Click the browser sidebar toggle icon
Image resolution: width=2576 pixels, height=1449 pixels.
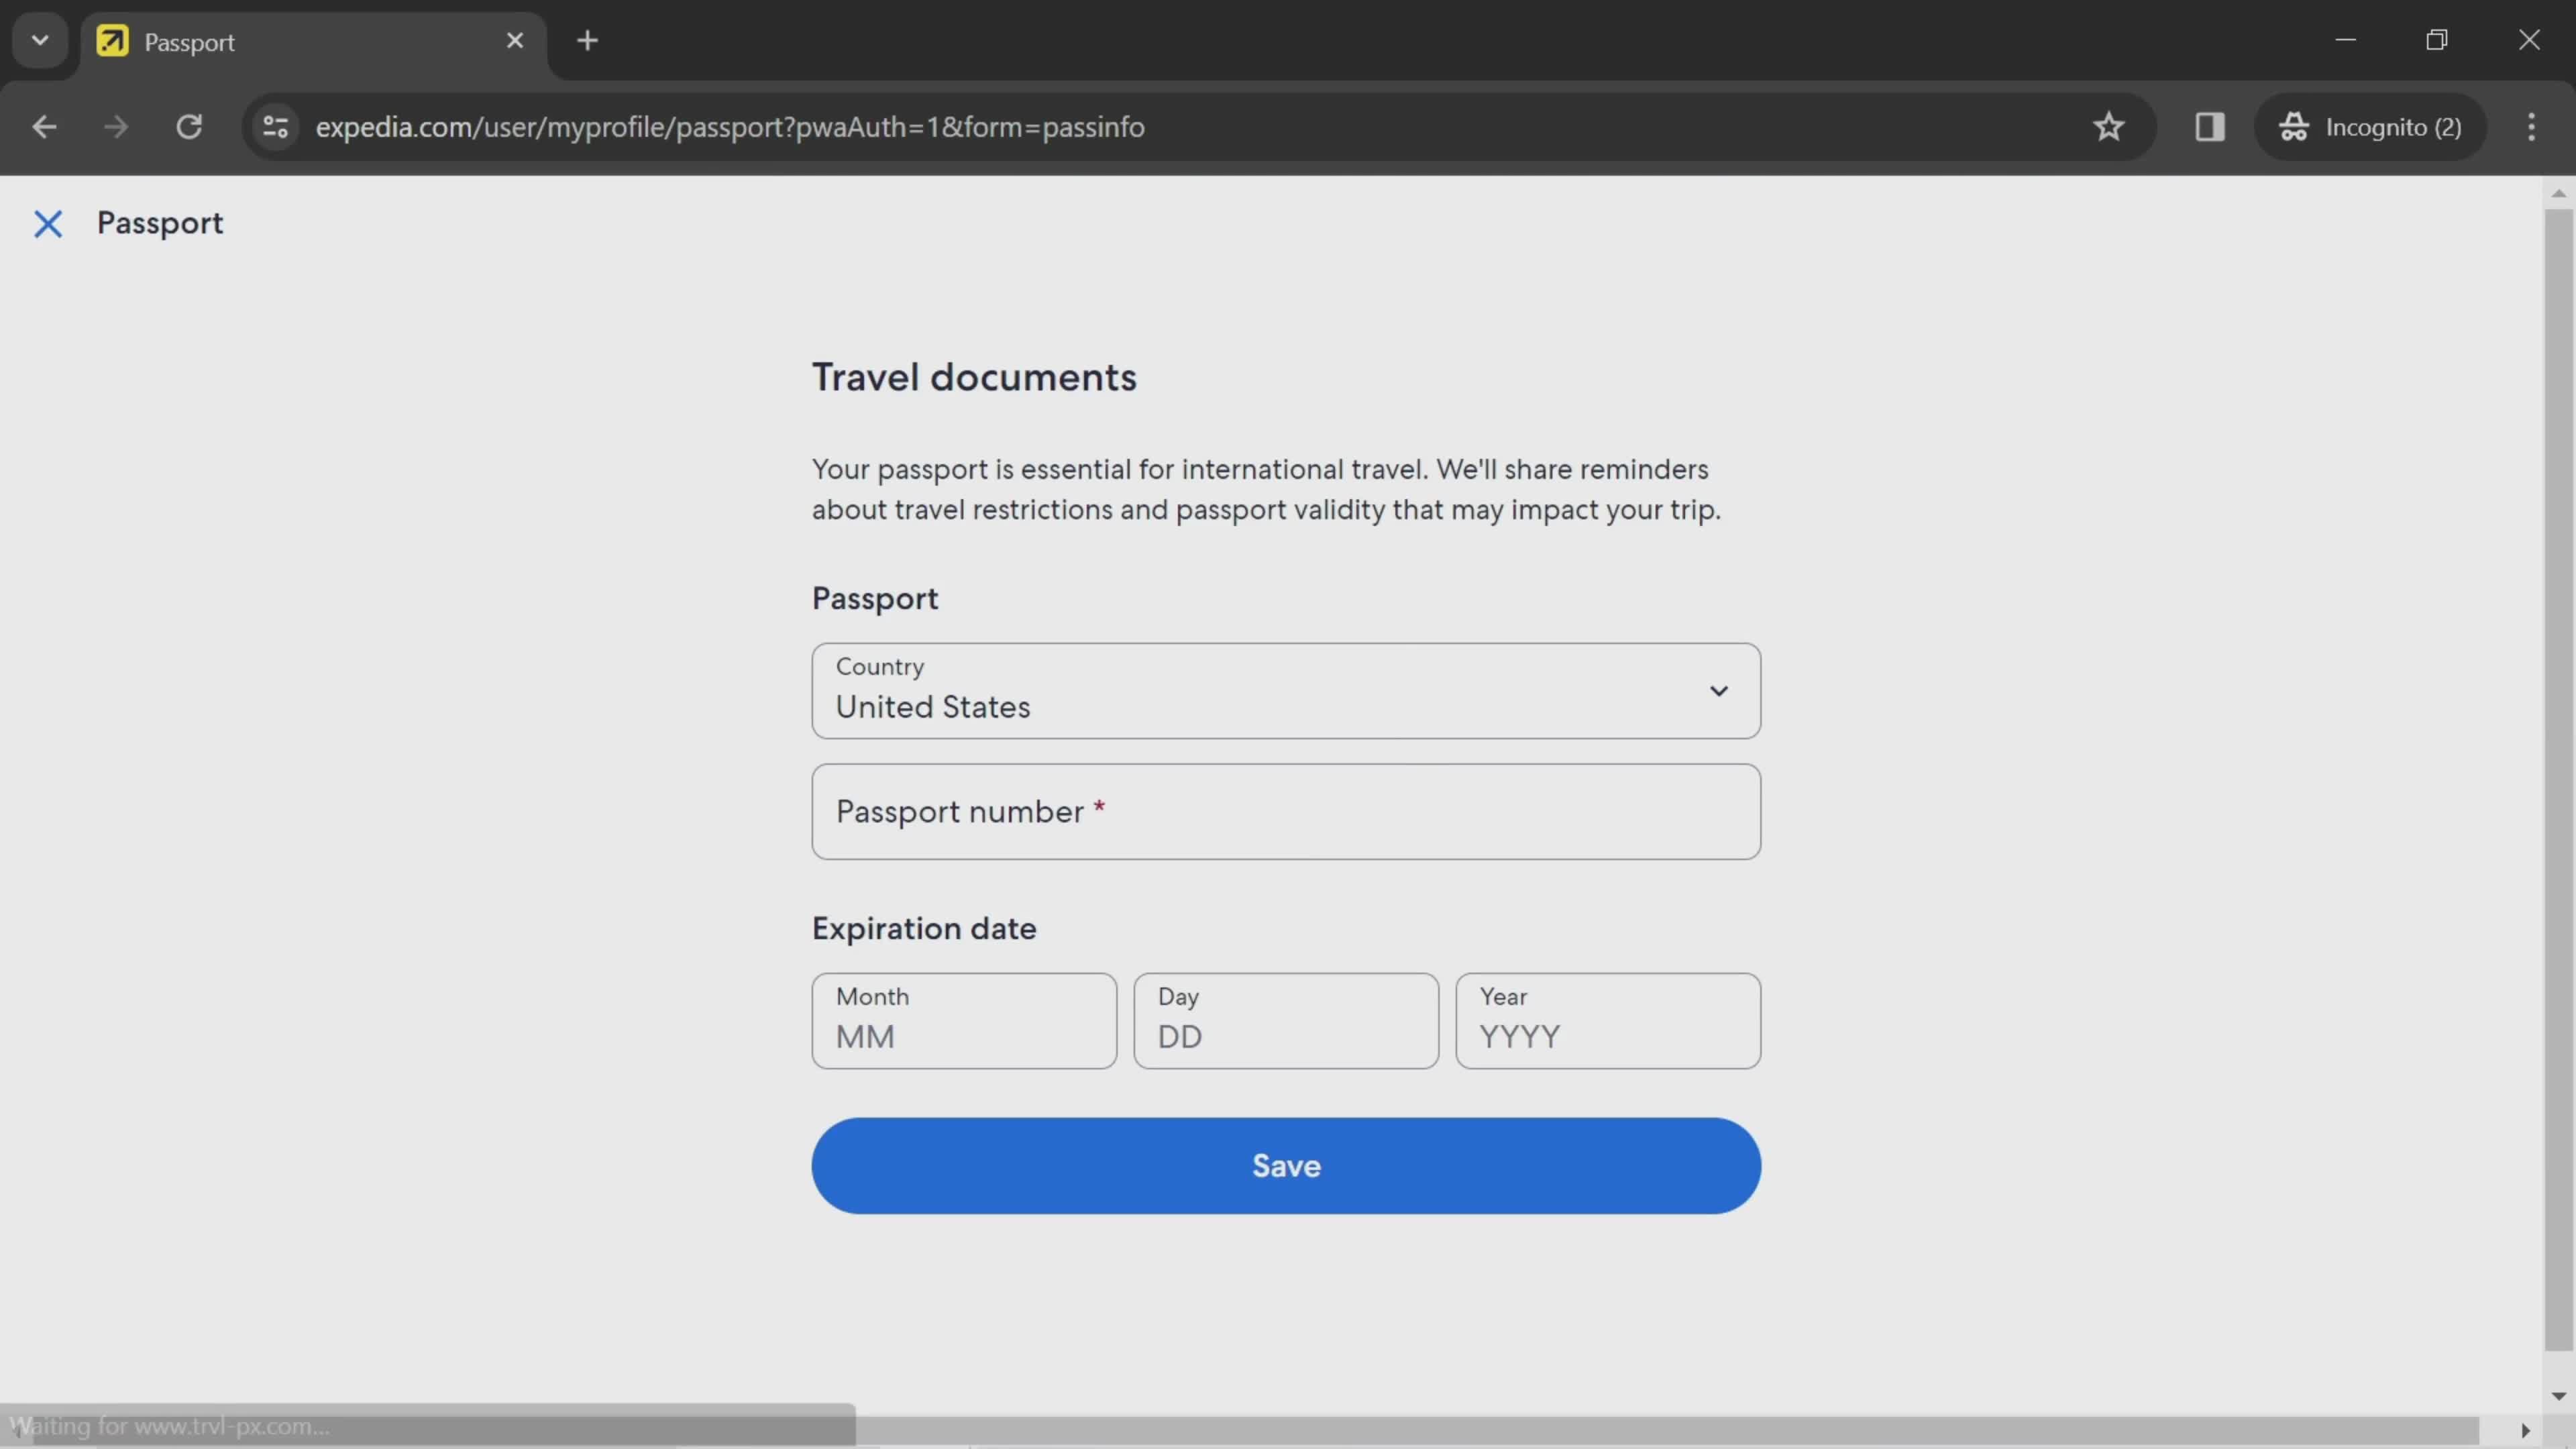(2210, 125)
